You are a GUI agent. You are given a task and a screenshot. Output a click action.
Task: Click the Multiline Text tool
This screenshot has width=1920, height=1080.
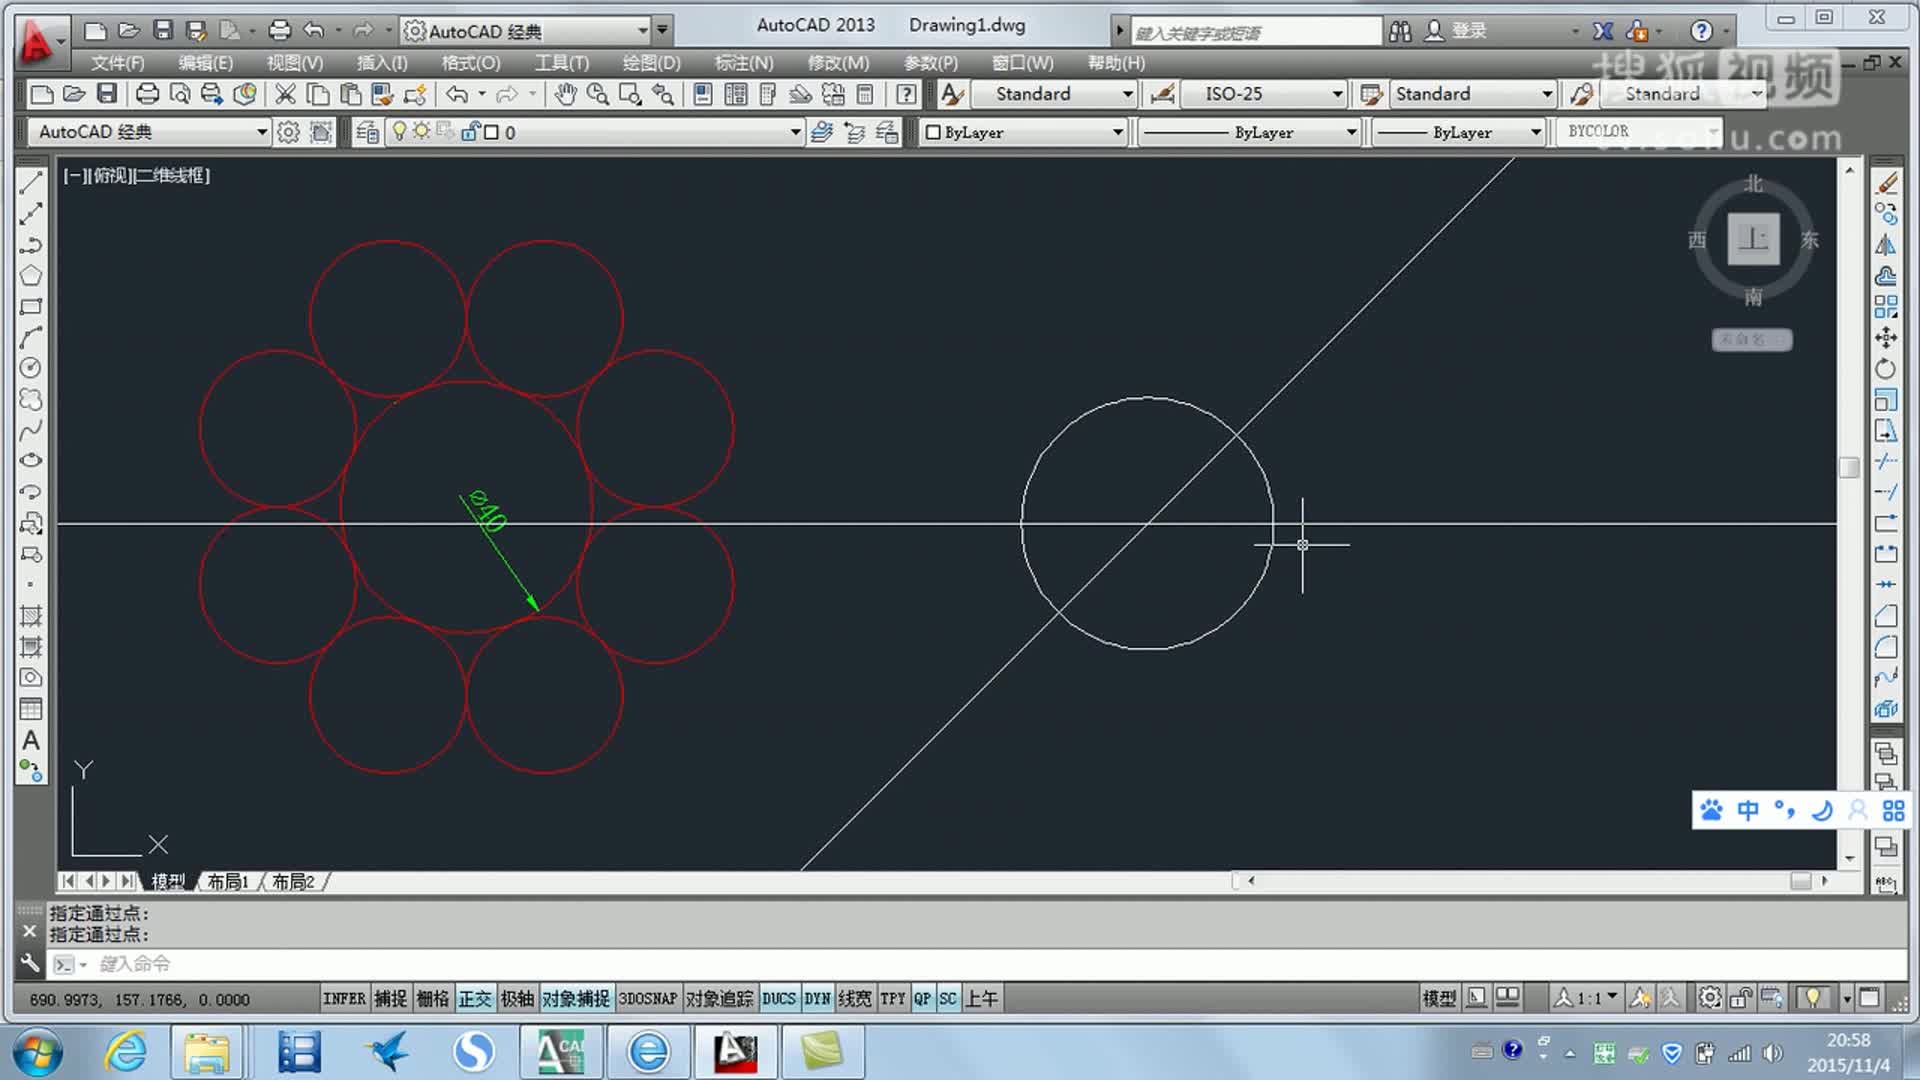pyautogui.click(x=31, y=740)
